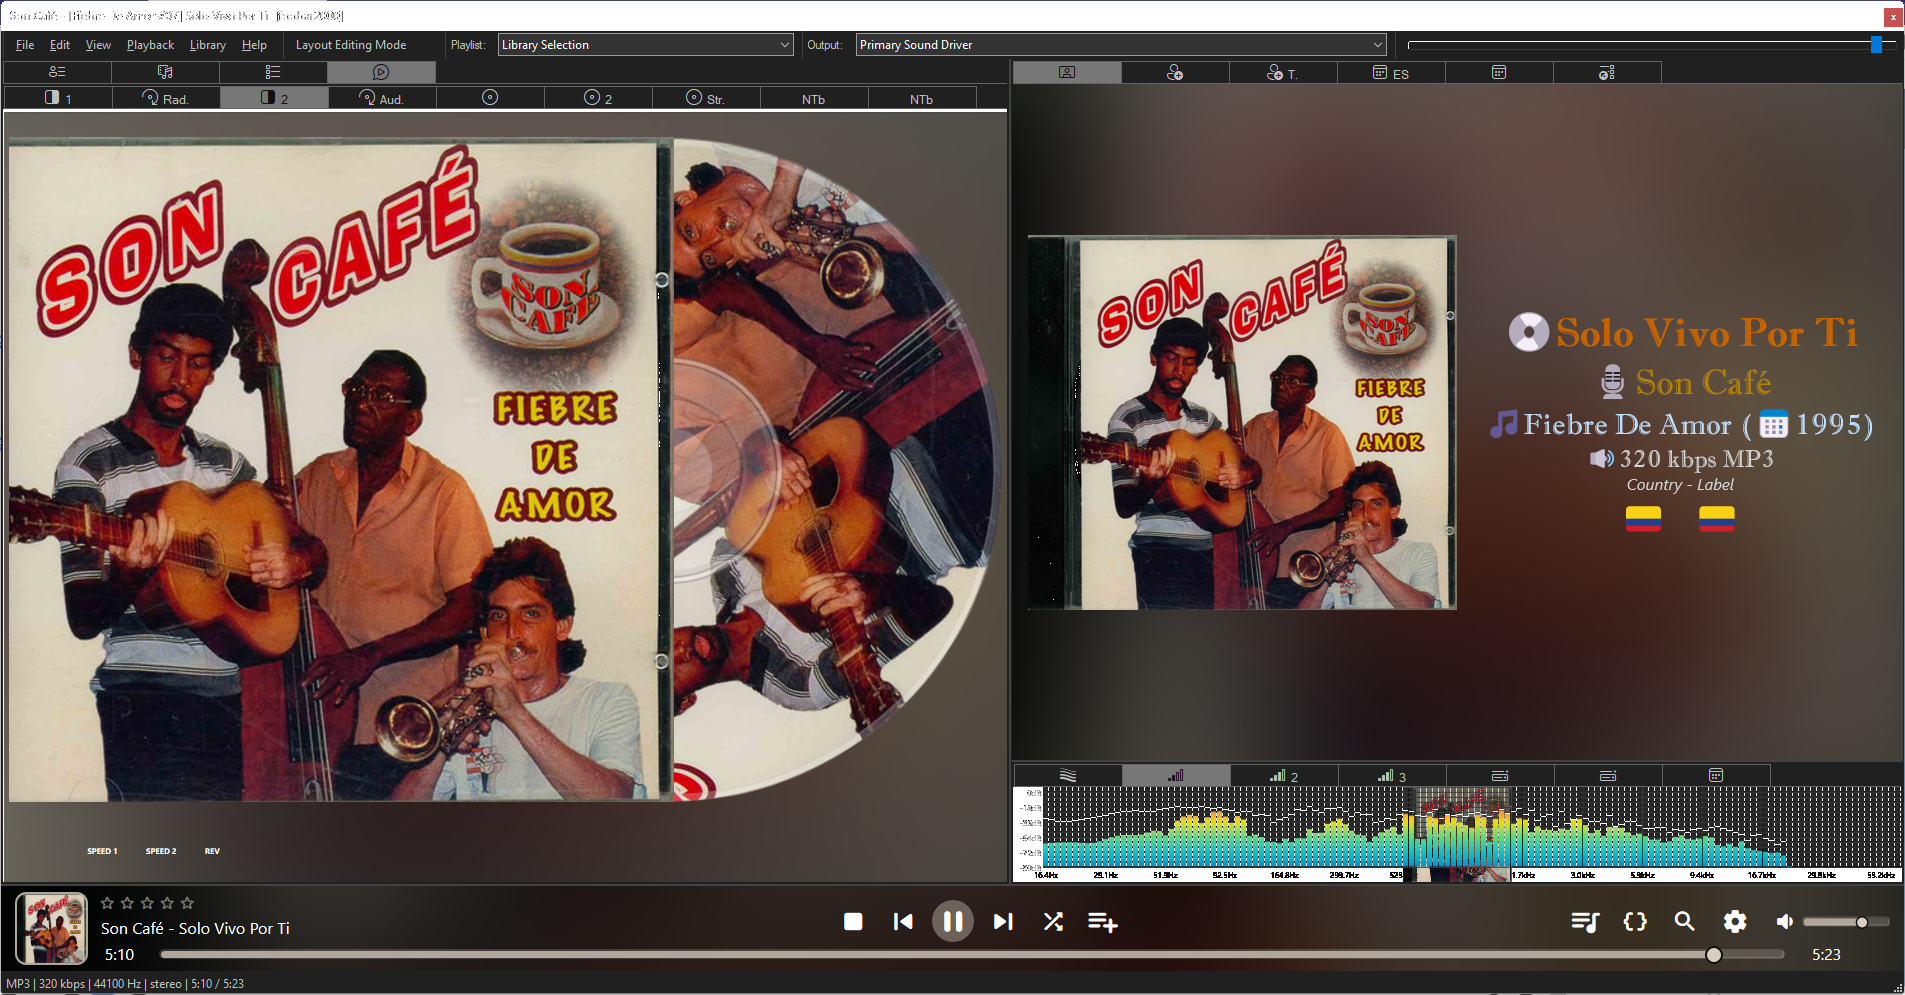The width and height of the screenshot is (1905, 995).
Task: Select the first card icon visualizer tab
Action: [1500, 776]
